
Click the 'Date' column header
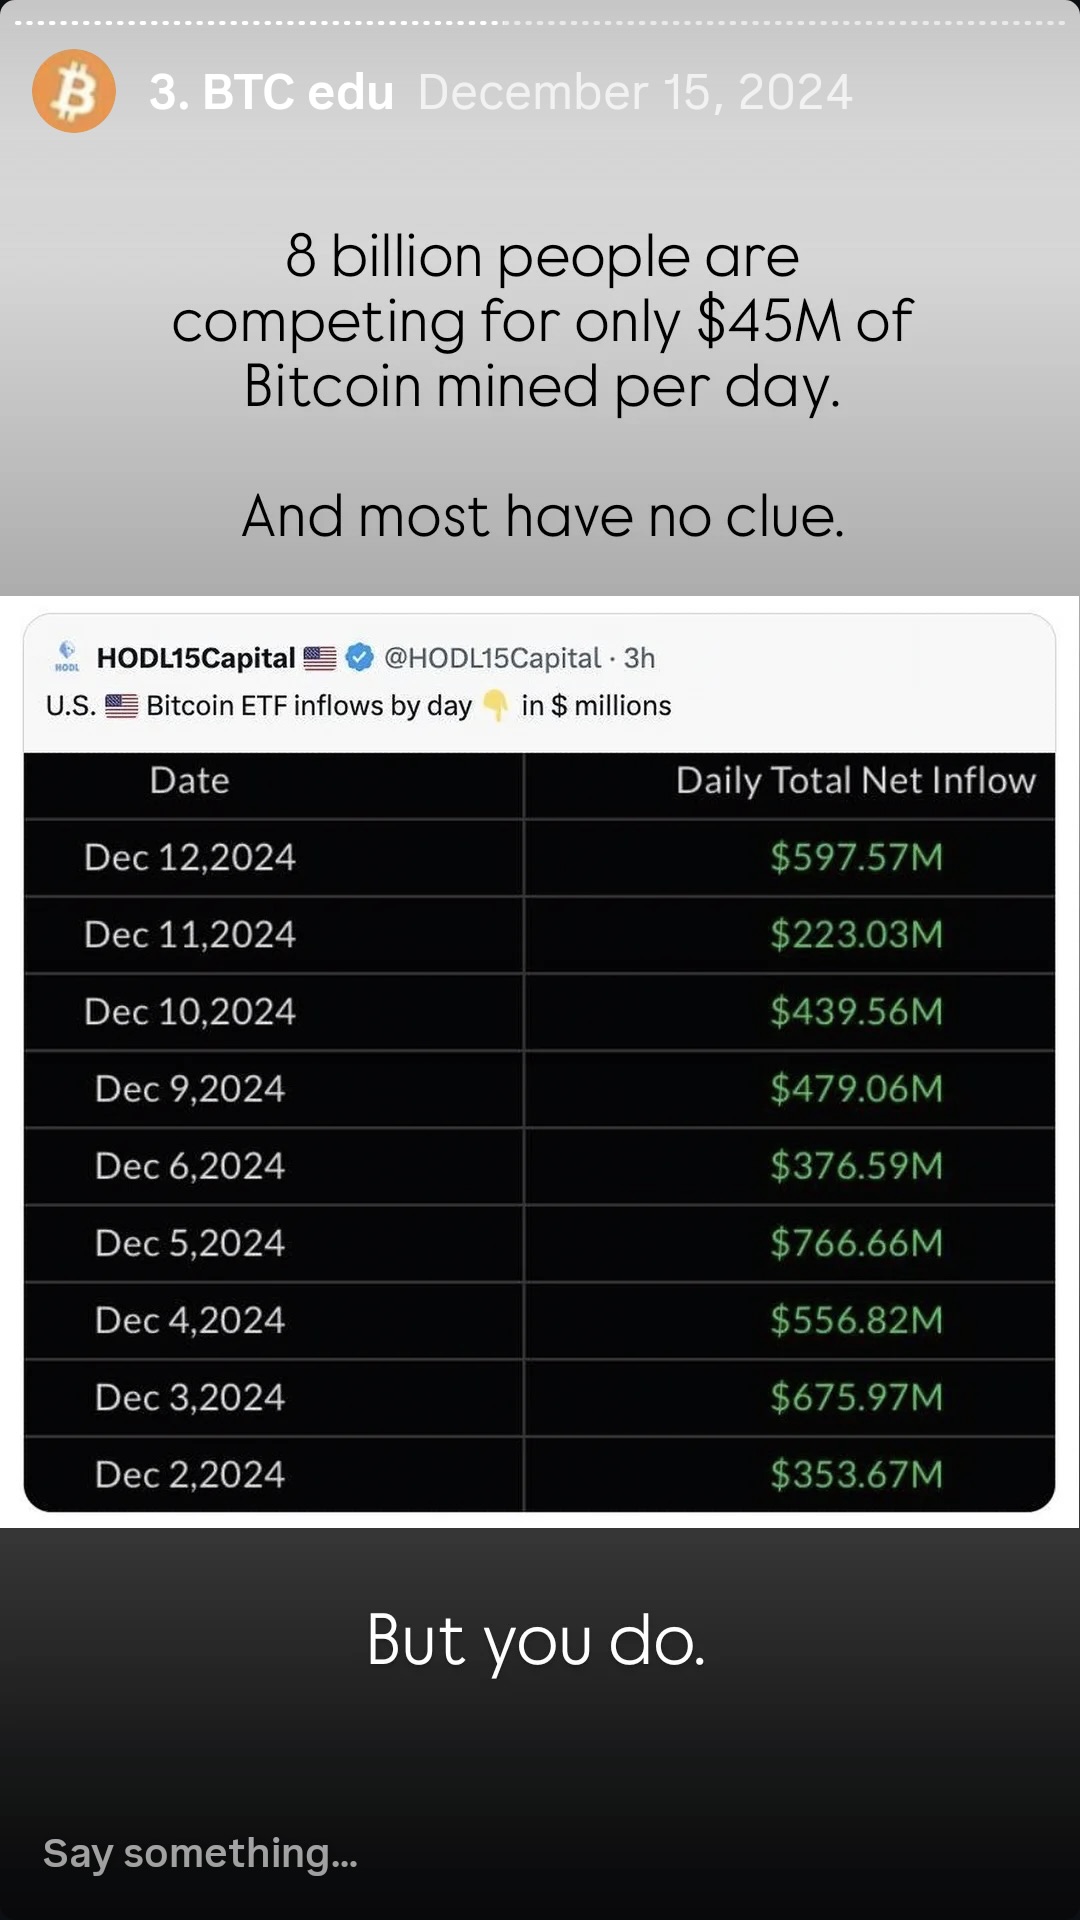coord(189,781)
